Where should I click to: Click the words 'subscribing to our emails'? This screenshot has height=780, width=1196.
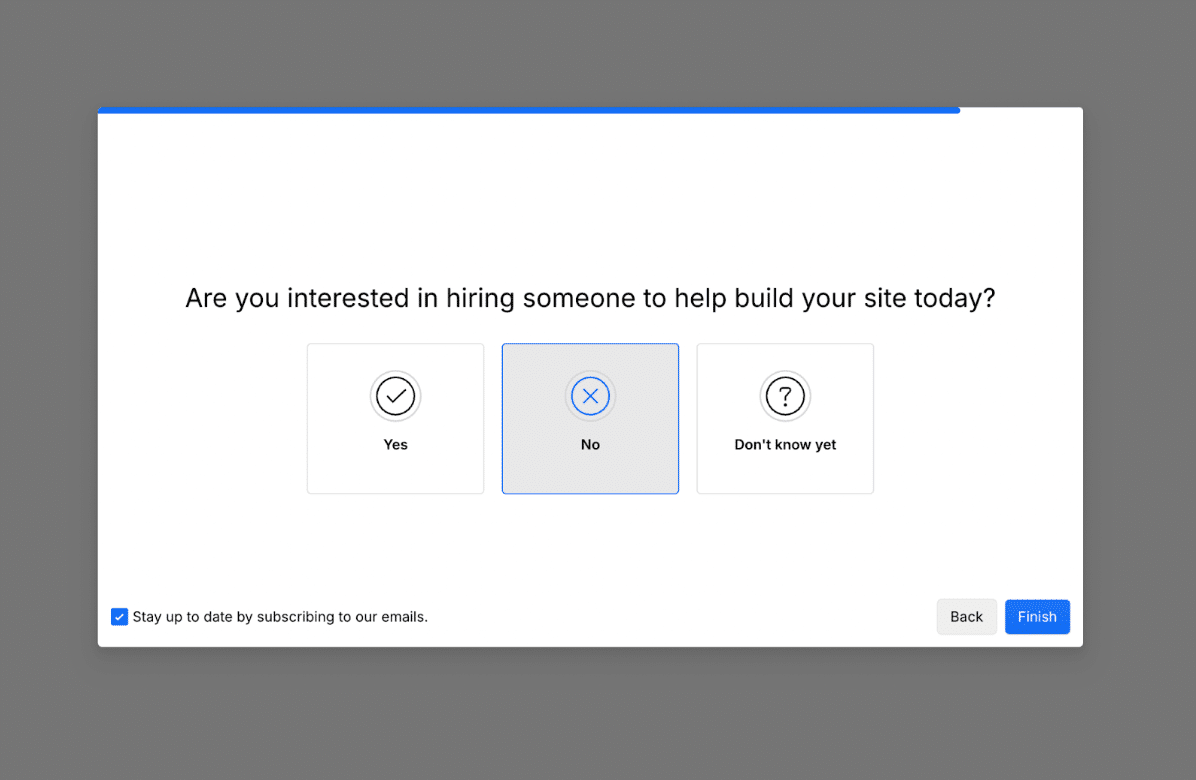(x=342, y=617)
